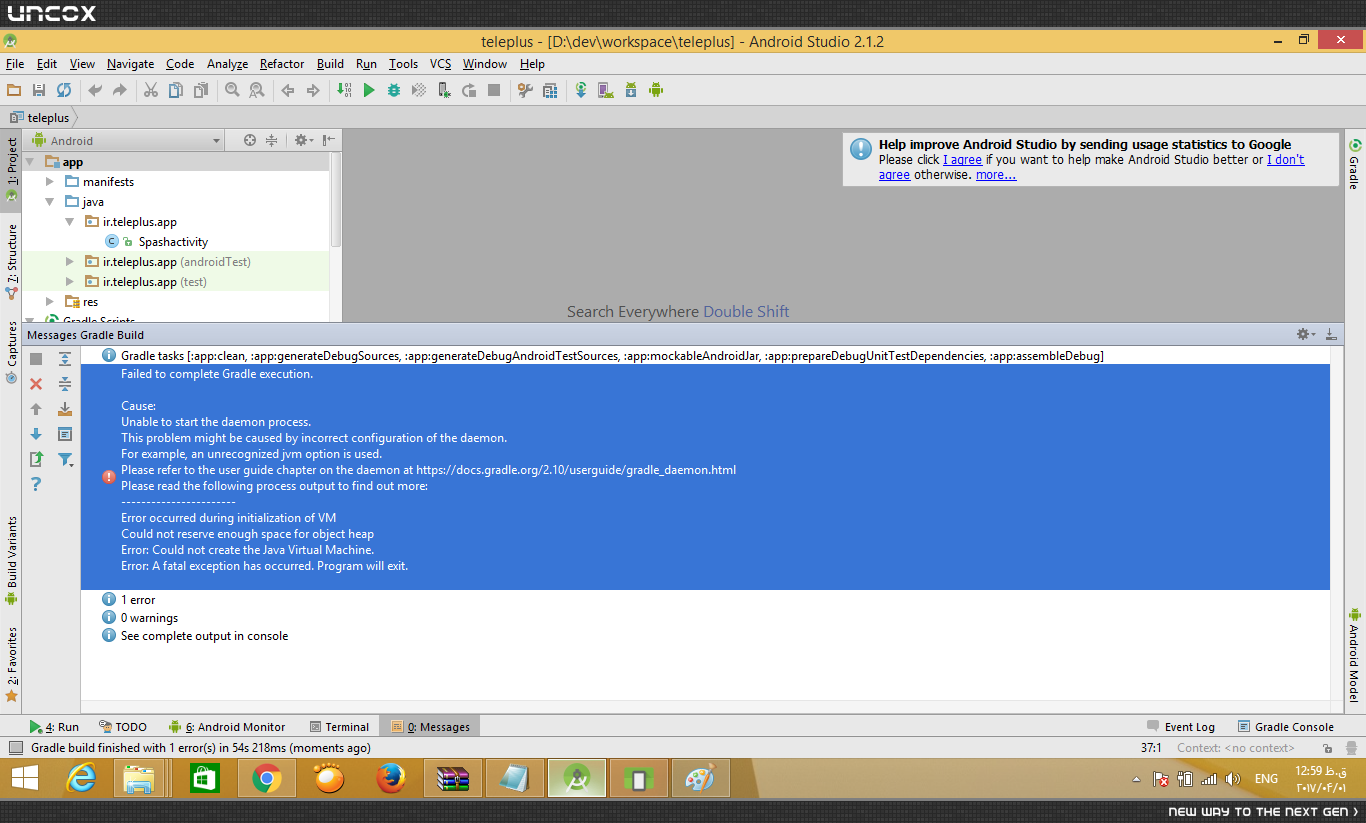Export messages to text file icon
1366x823 pixels.
(x=36, y=459)
